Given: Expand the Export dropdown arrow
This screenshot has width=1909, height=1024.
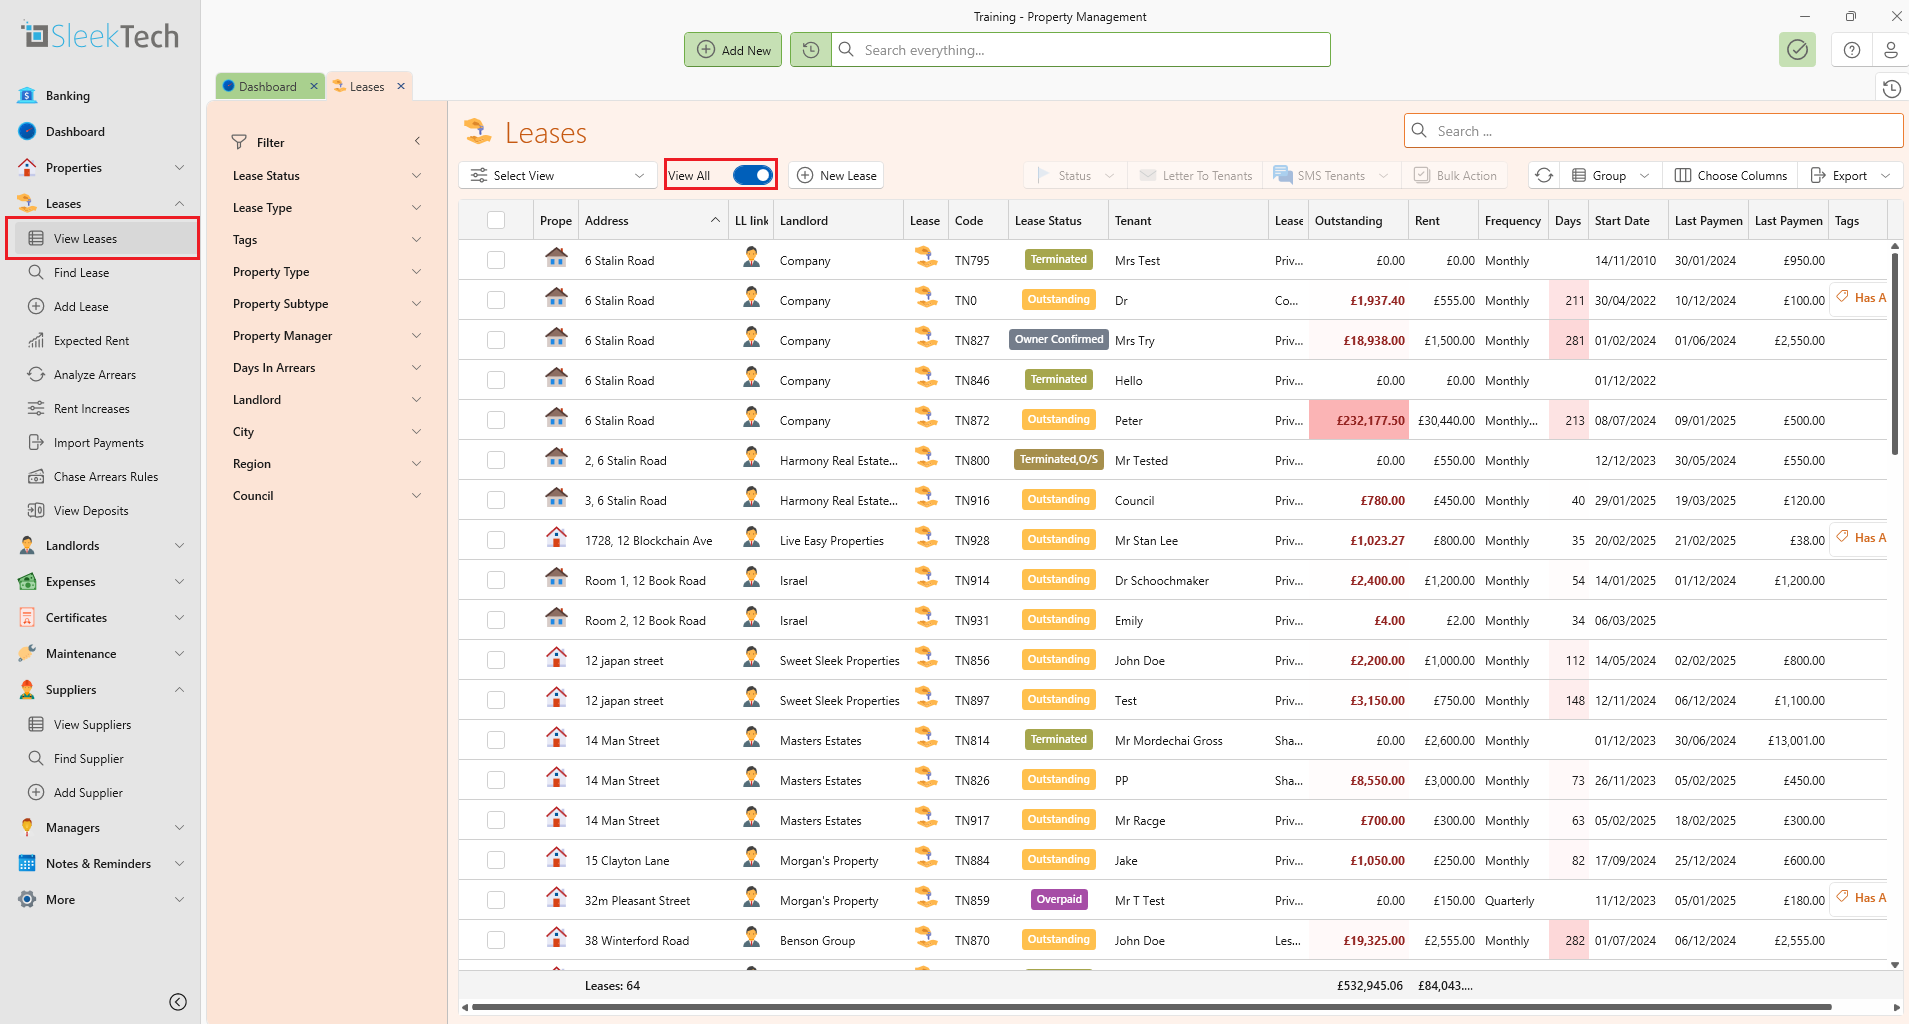Looking at the screenshot, I should pyautogui.click(x=1885, y=175).
